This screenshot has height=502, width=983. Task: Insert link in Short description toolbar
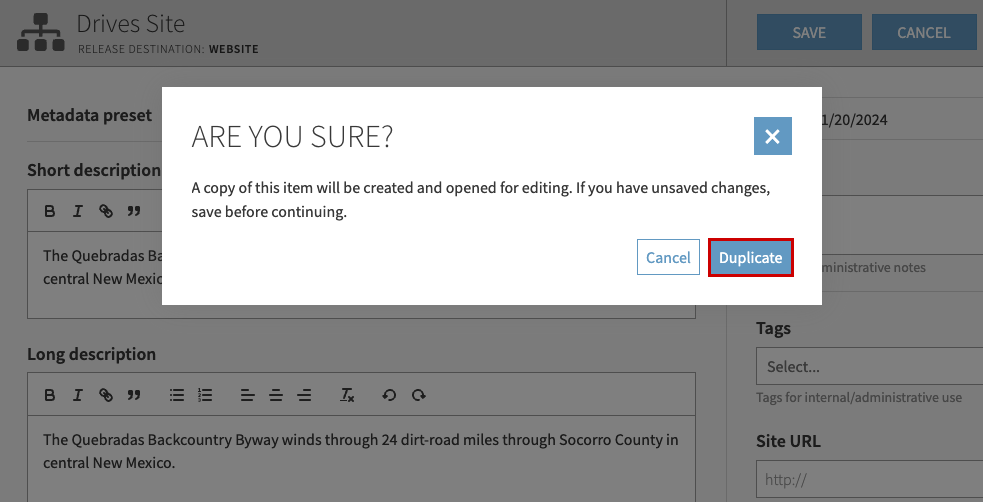(x=105, y=211)
